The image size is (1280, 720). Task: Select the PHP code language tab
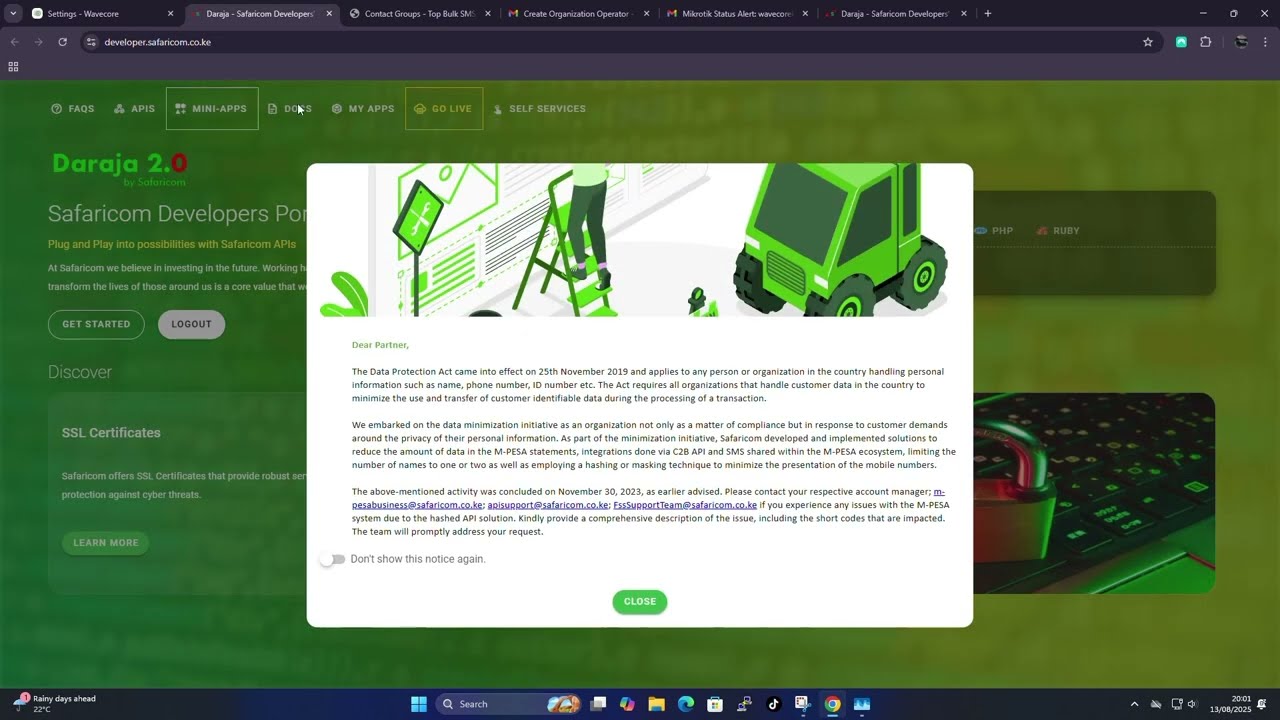tap(994, 231)
